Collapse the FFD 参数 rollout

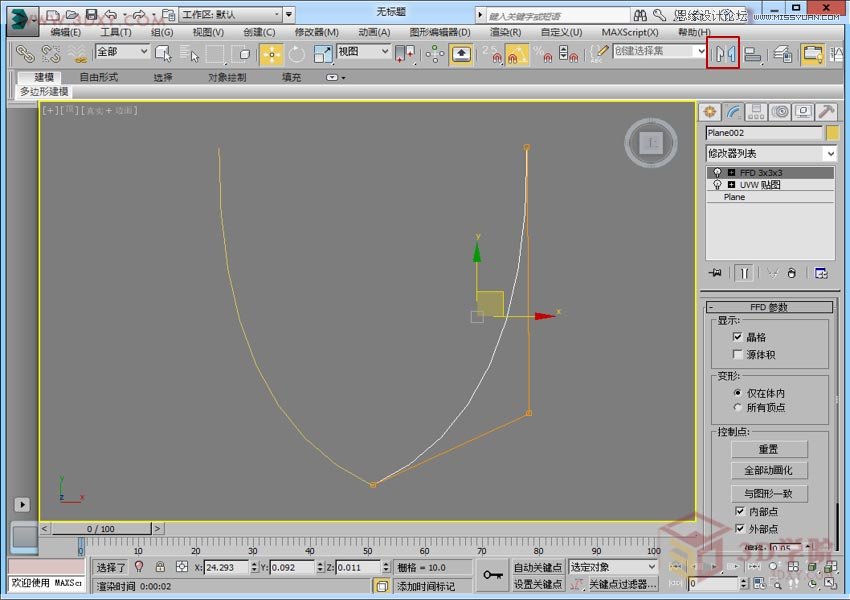(769, 307)
